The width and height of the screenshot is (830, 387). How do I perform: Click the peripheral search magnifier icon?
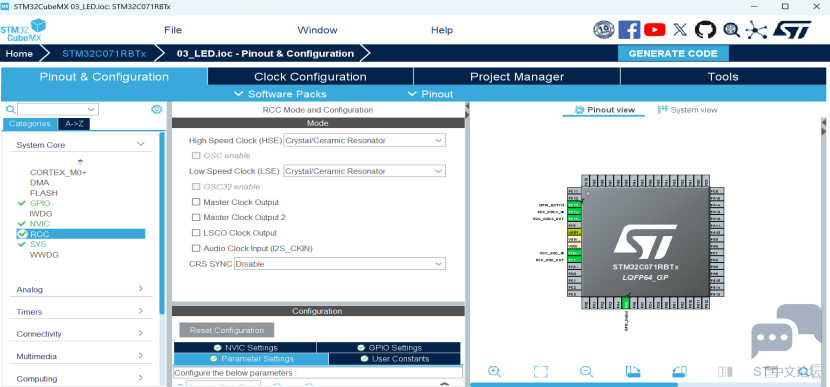[x=10, y=110]
